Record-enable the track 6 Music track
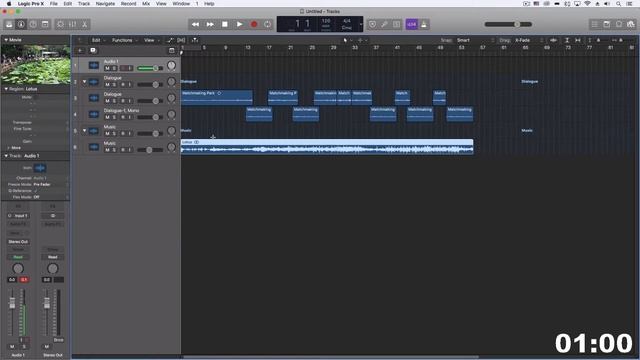The image size is (640, 360). (123, 150)
